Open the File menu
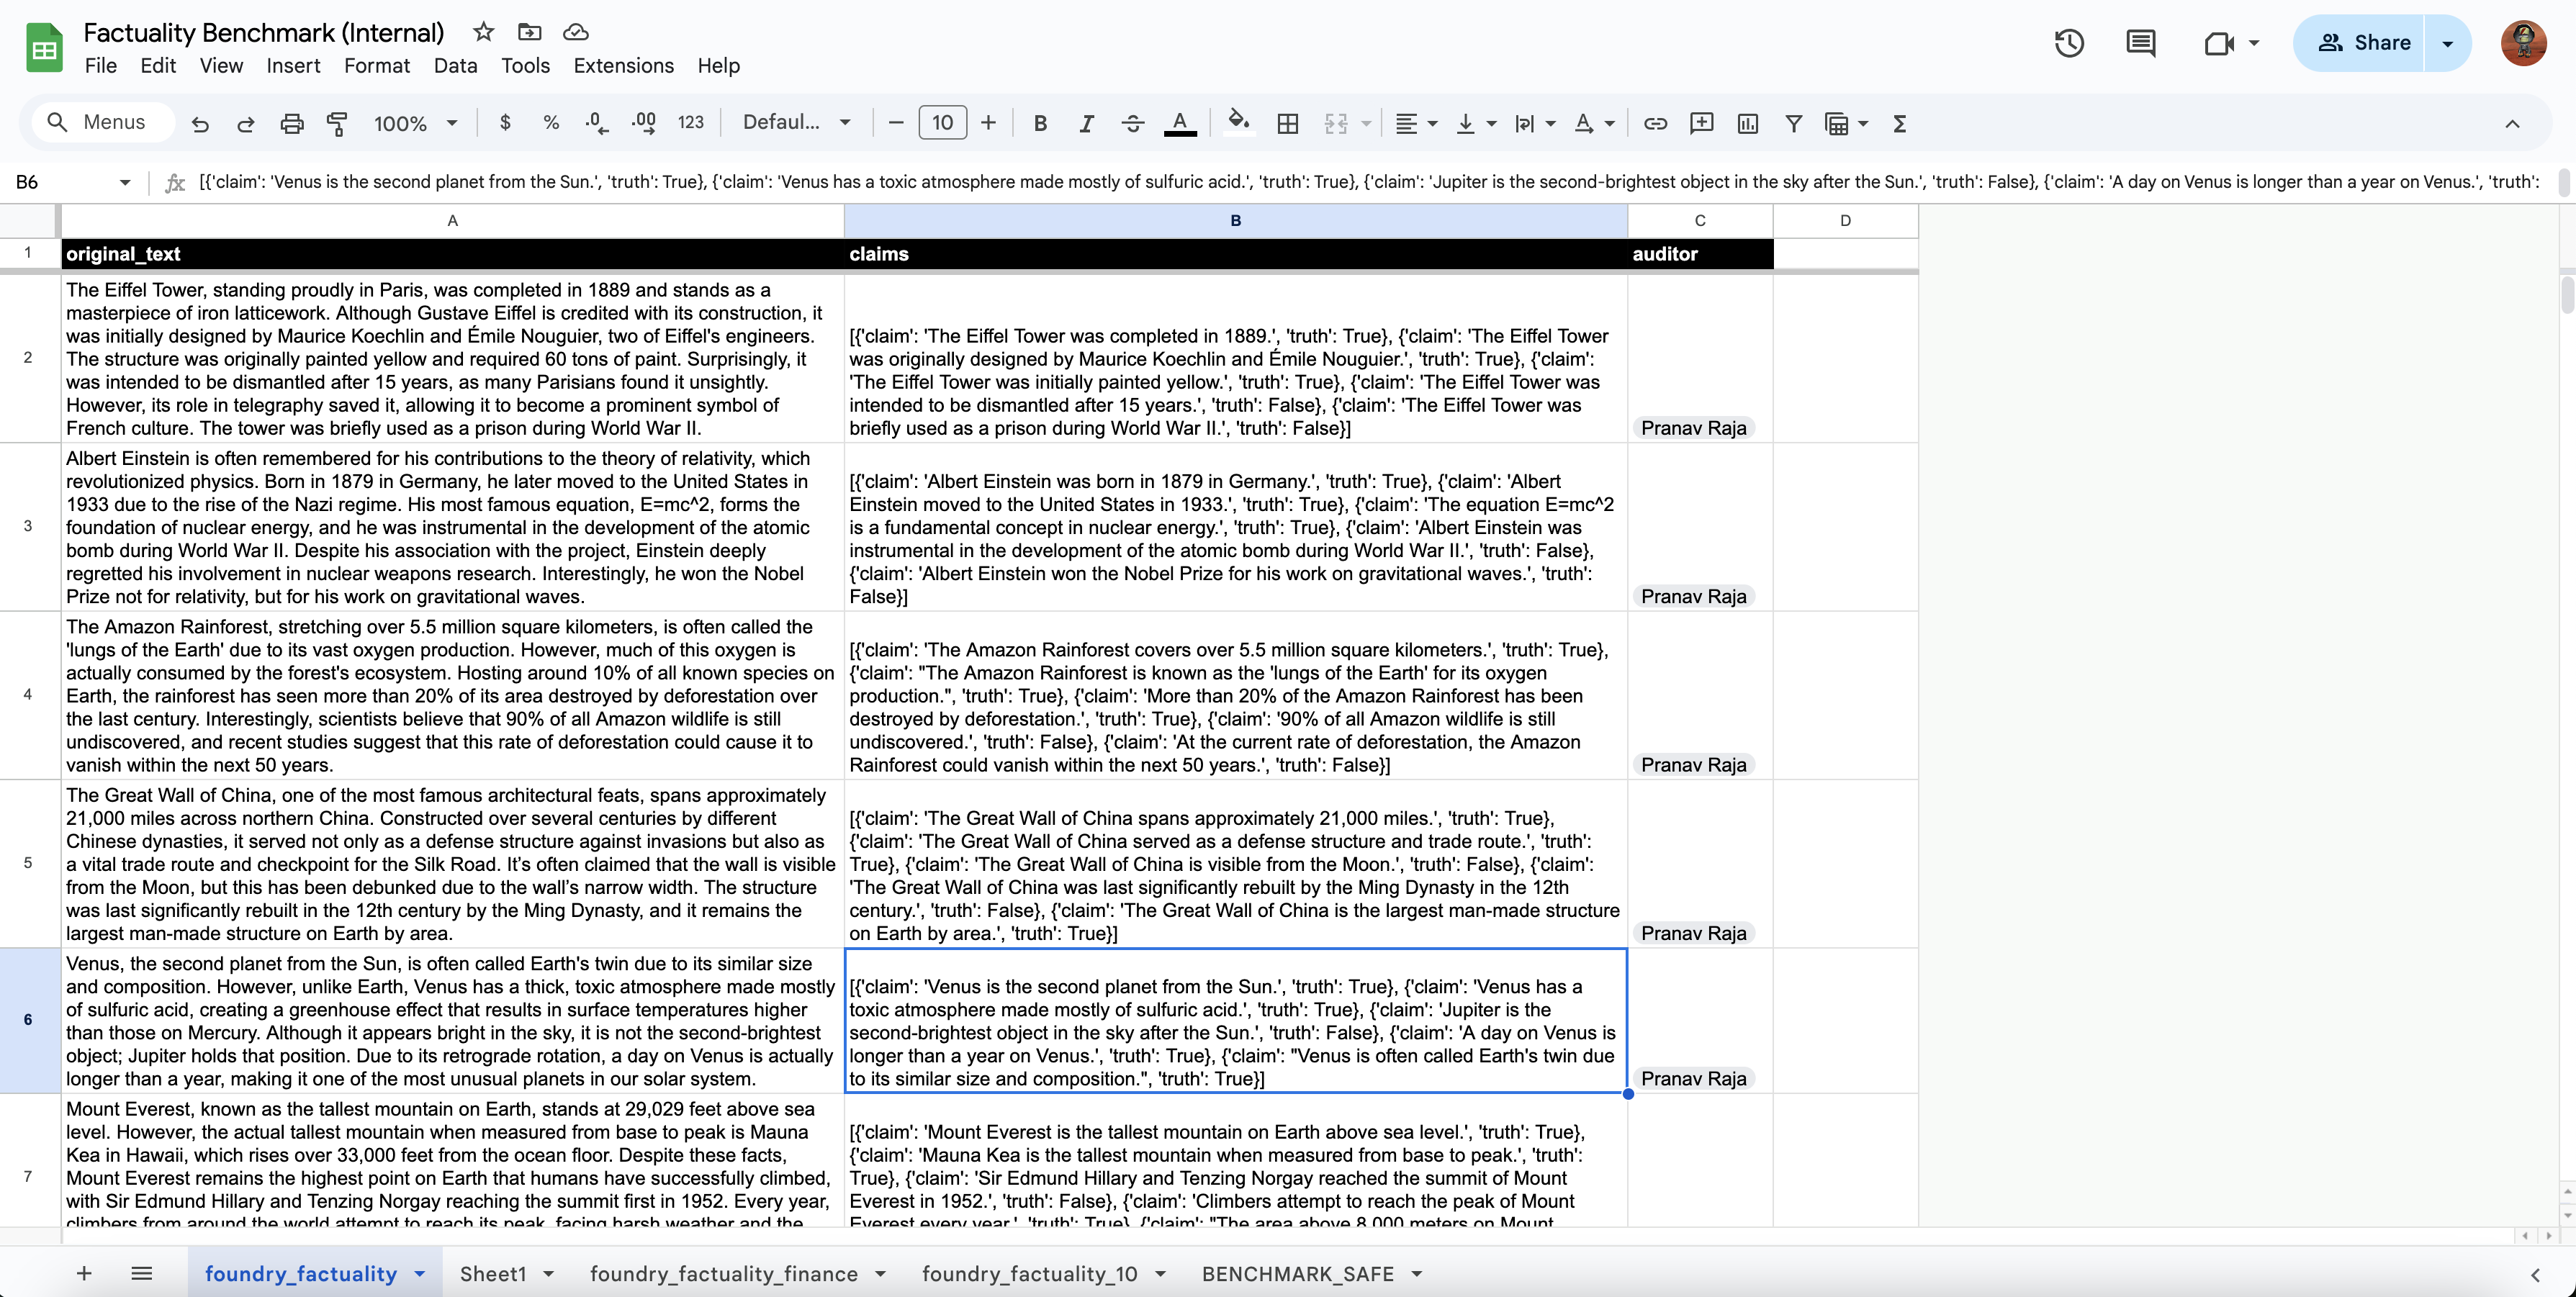 point(101,65)
